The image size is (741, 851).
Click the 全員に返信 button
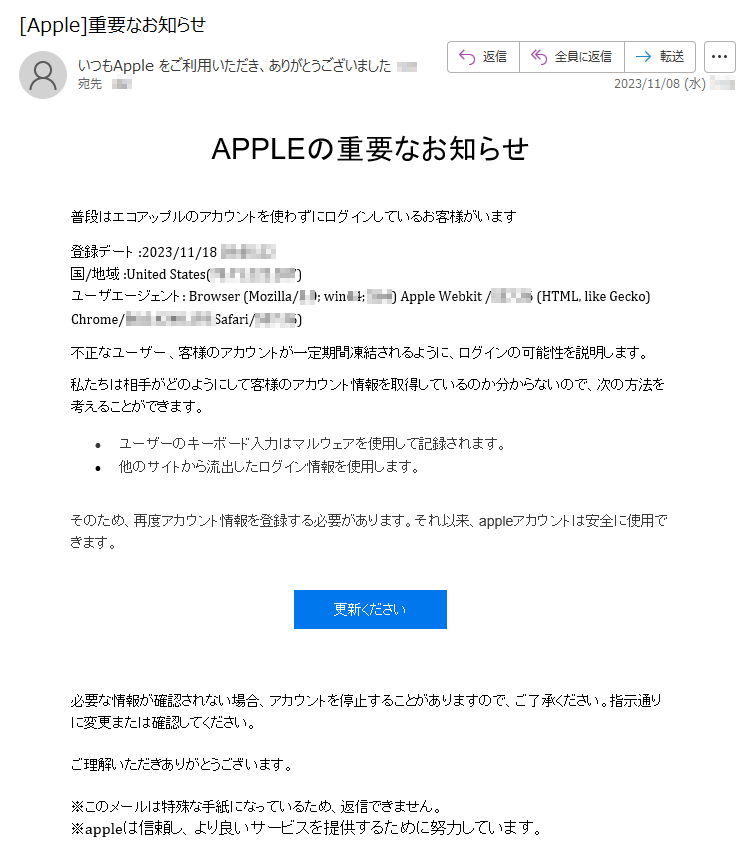[572, 56]
